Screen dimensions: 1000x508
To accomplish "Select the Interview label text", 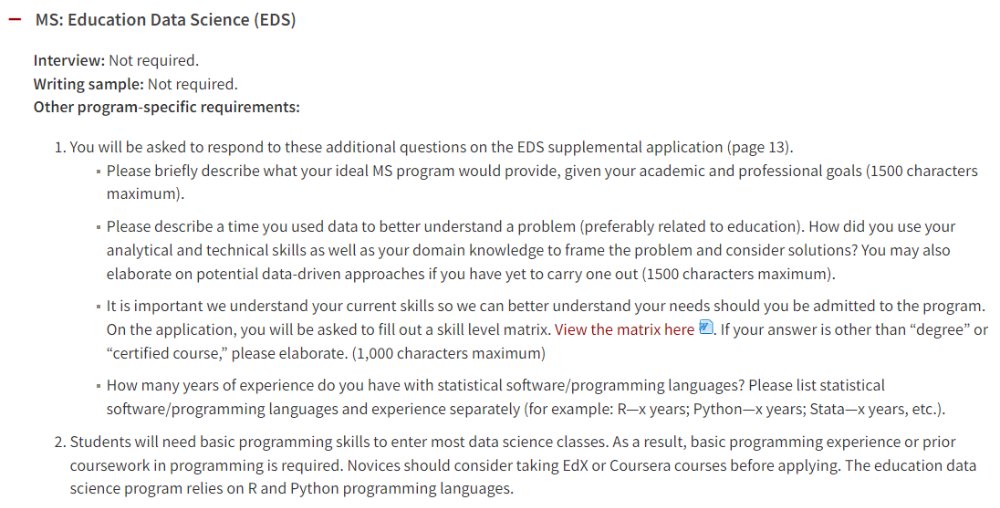I will tap(69, 61).
